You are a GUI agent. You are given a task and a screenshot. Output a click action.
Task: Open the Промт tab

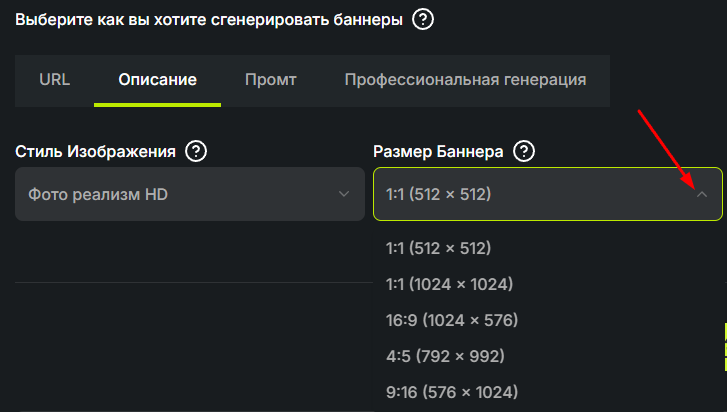click(x=271, y=80)
